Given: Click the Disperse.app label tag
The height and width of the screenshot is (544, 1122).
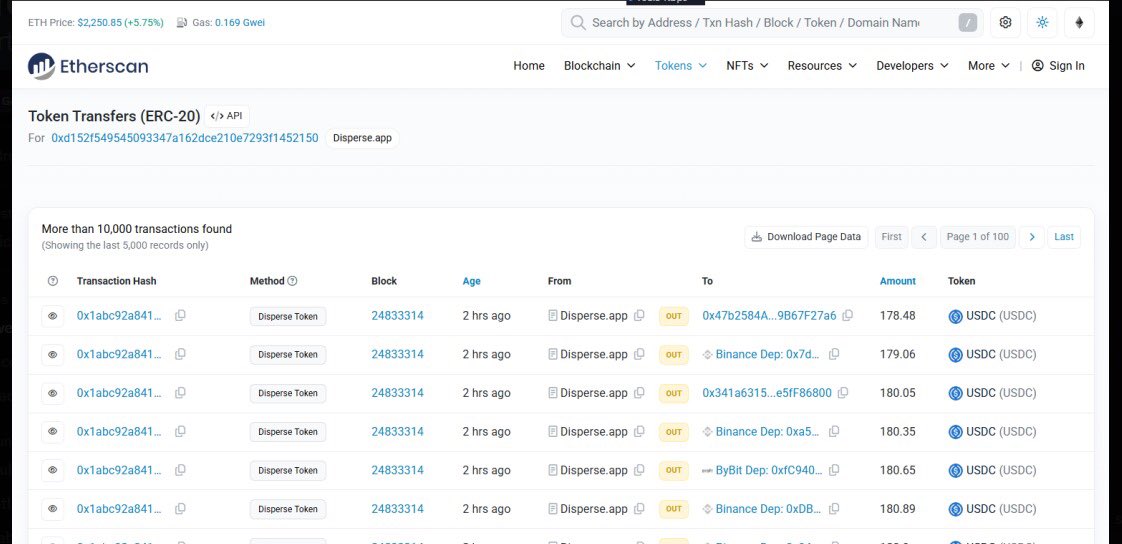Looking at the screenshot, I should tap(362, 138).
